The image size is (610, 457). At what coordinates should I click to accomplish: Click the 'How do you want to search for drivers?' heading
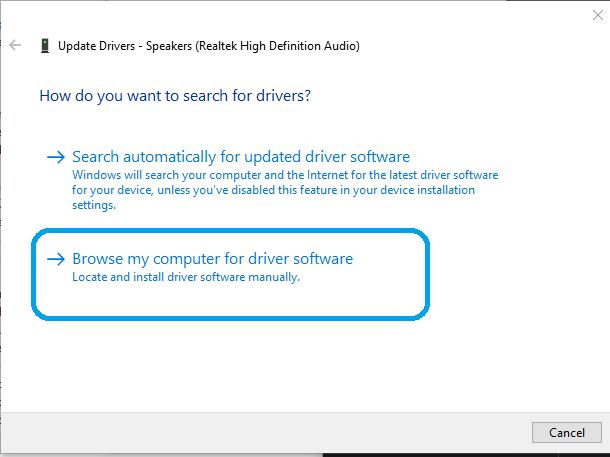click(175, 96)
